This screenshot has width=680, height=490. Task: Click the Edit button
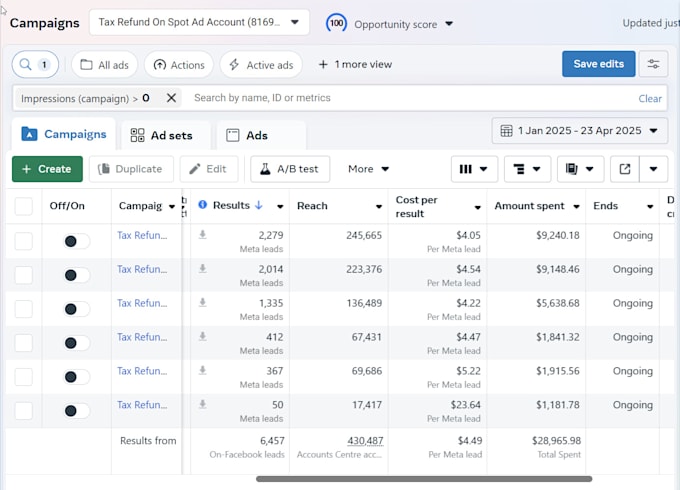click(x=209, y=169)
